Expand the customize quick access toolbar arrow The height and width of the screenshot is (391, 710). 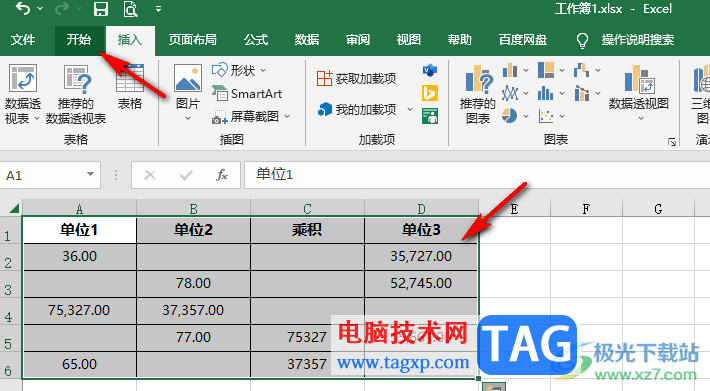click(x=158, y=9)
